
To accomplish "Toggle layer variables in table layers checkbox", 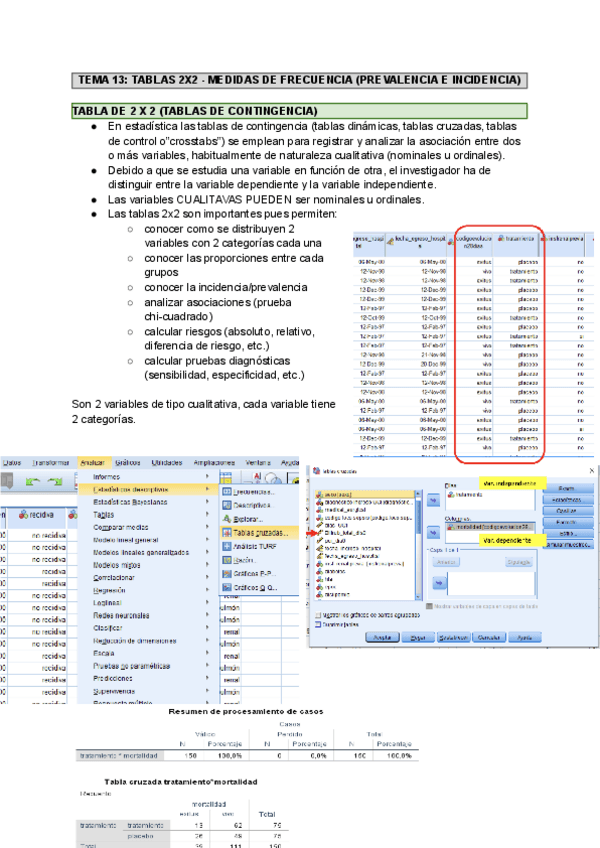I will point(429,607).
